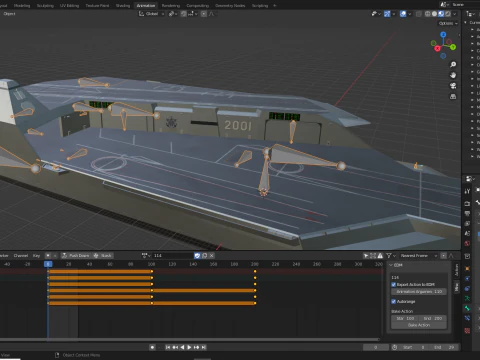Screen dimensions: 480x360
Task: Open viewport shading options dropdown
Action: pyautogui.click(x=454, y=14)
